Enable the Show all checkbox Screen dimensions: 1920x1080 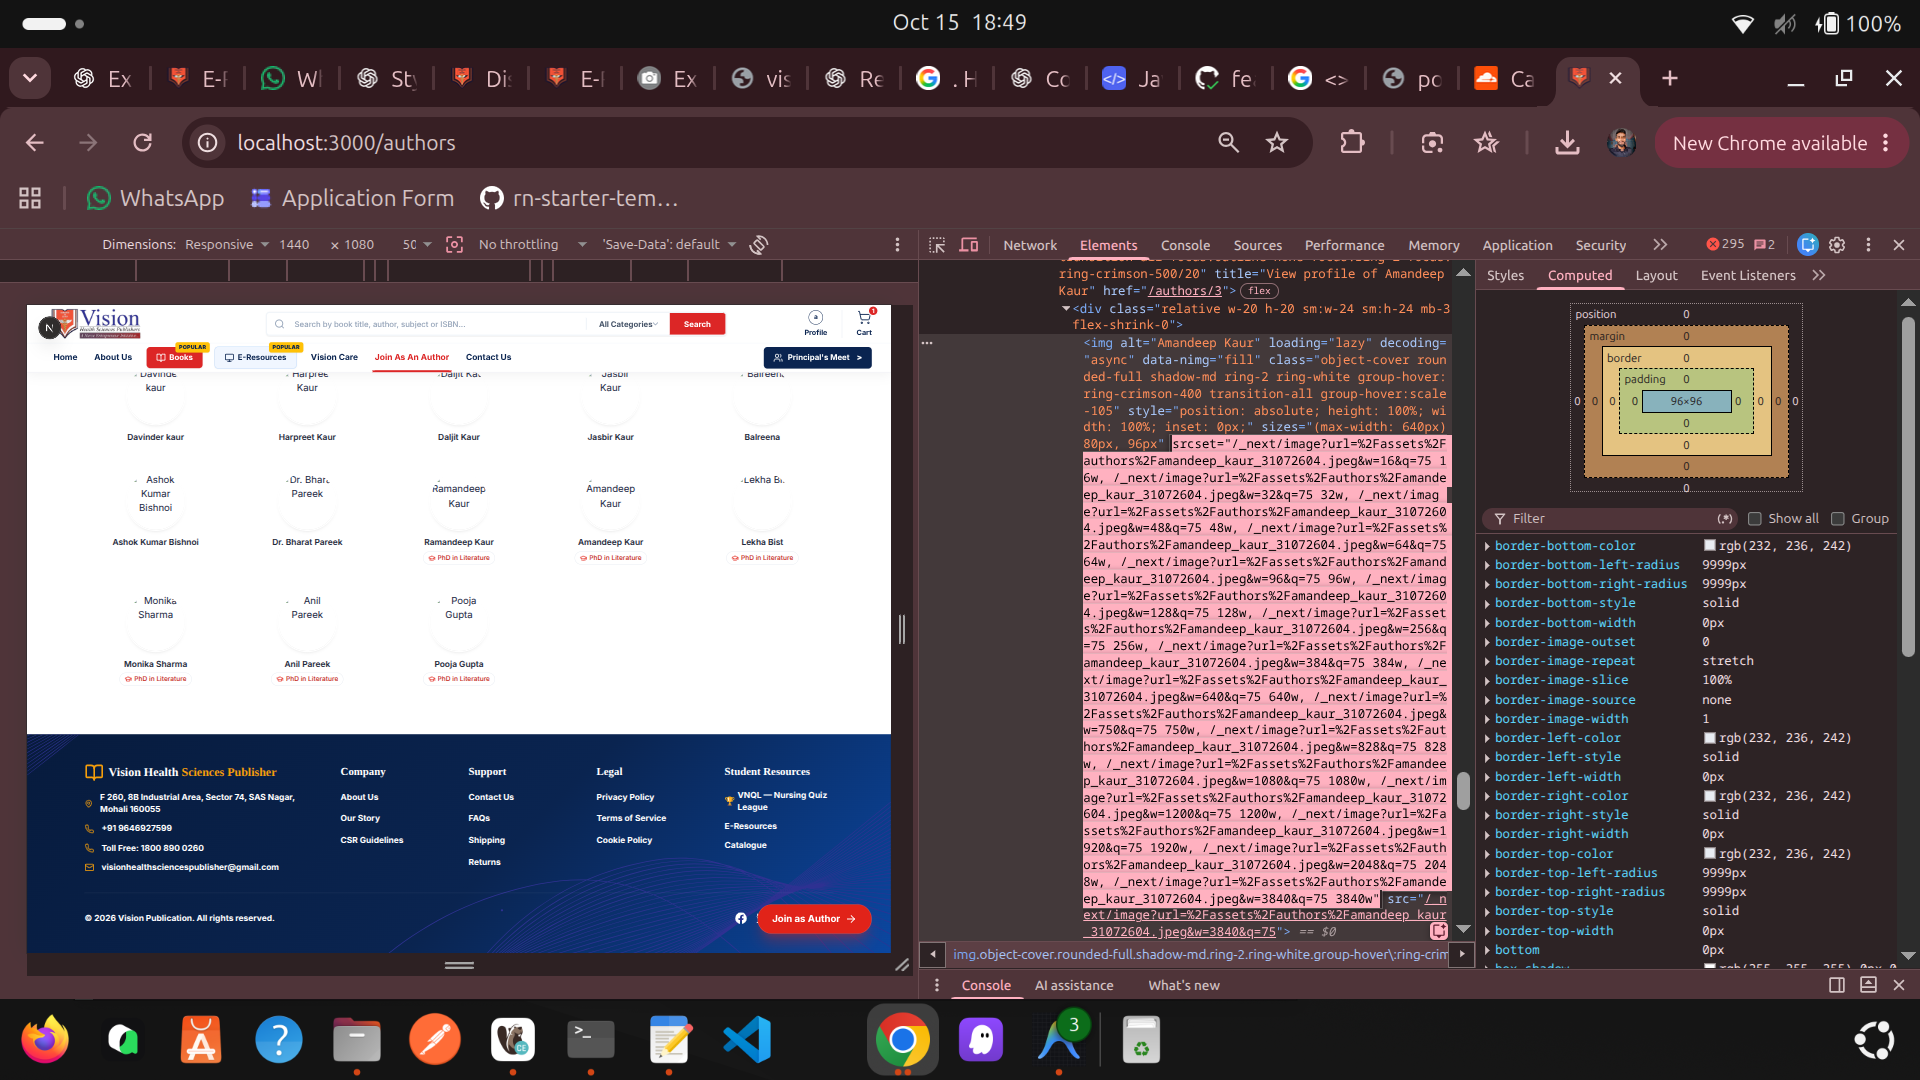click(x=1754, y=518)
